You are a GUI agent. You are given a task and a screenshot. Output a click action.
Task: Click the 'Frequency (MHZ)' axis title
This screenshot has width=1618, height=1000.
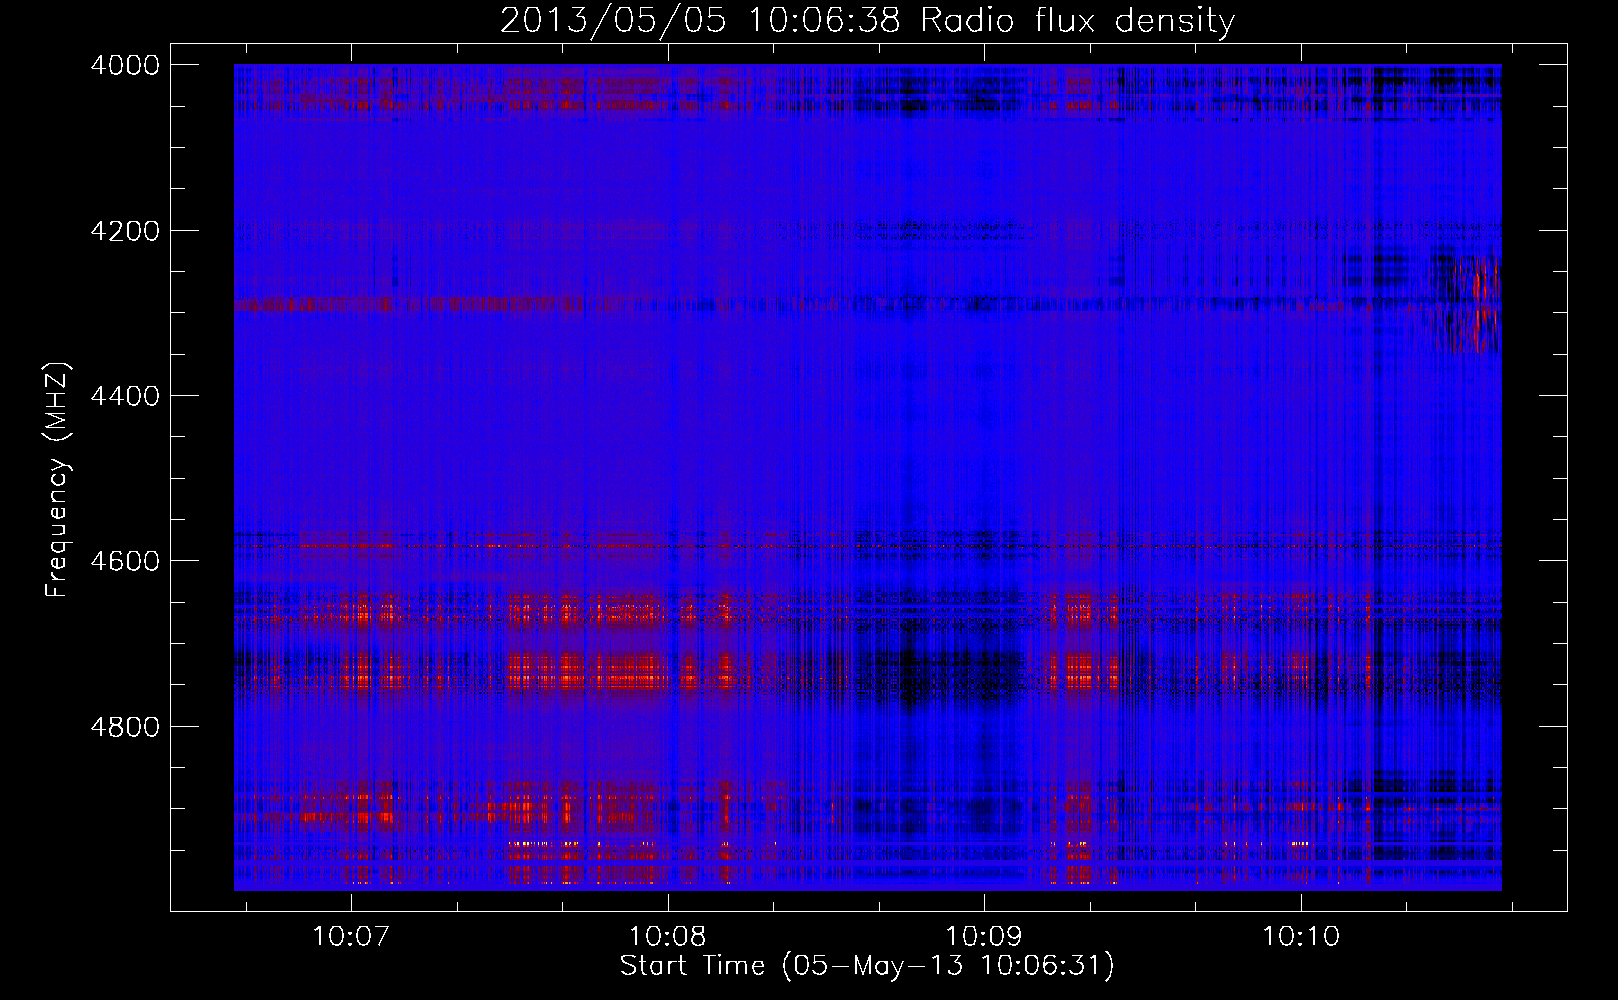(58, 480)
